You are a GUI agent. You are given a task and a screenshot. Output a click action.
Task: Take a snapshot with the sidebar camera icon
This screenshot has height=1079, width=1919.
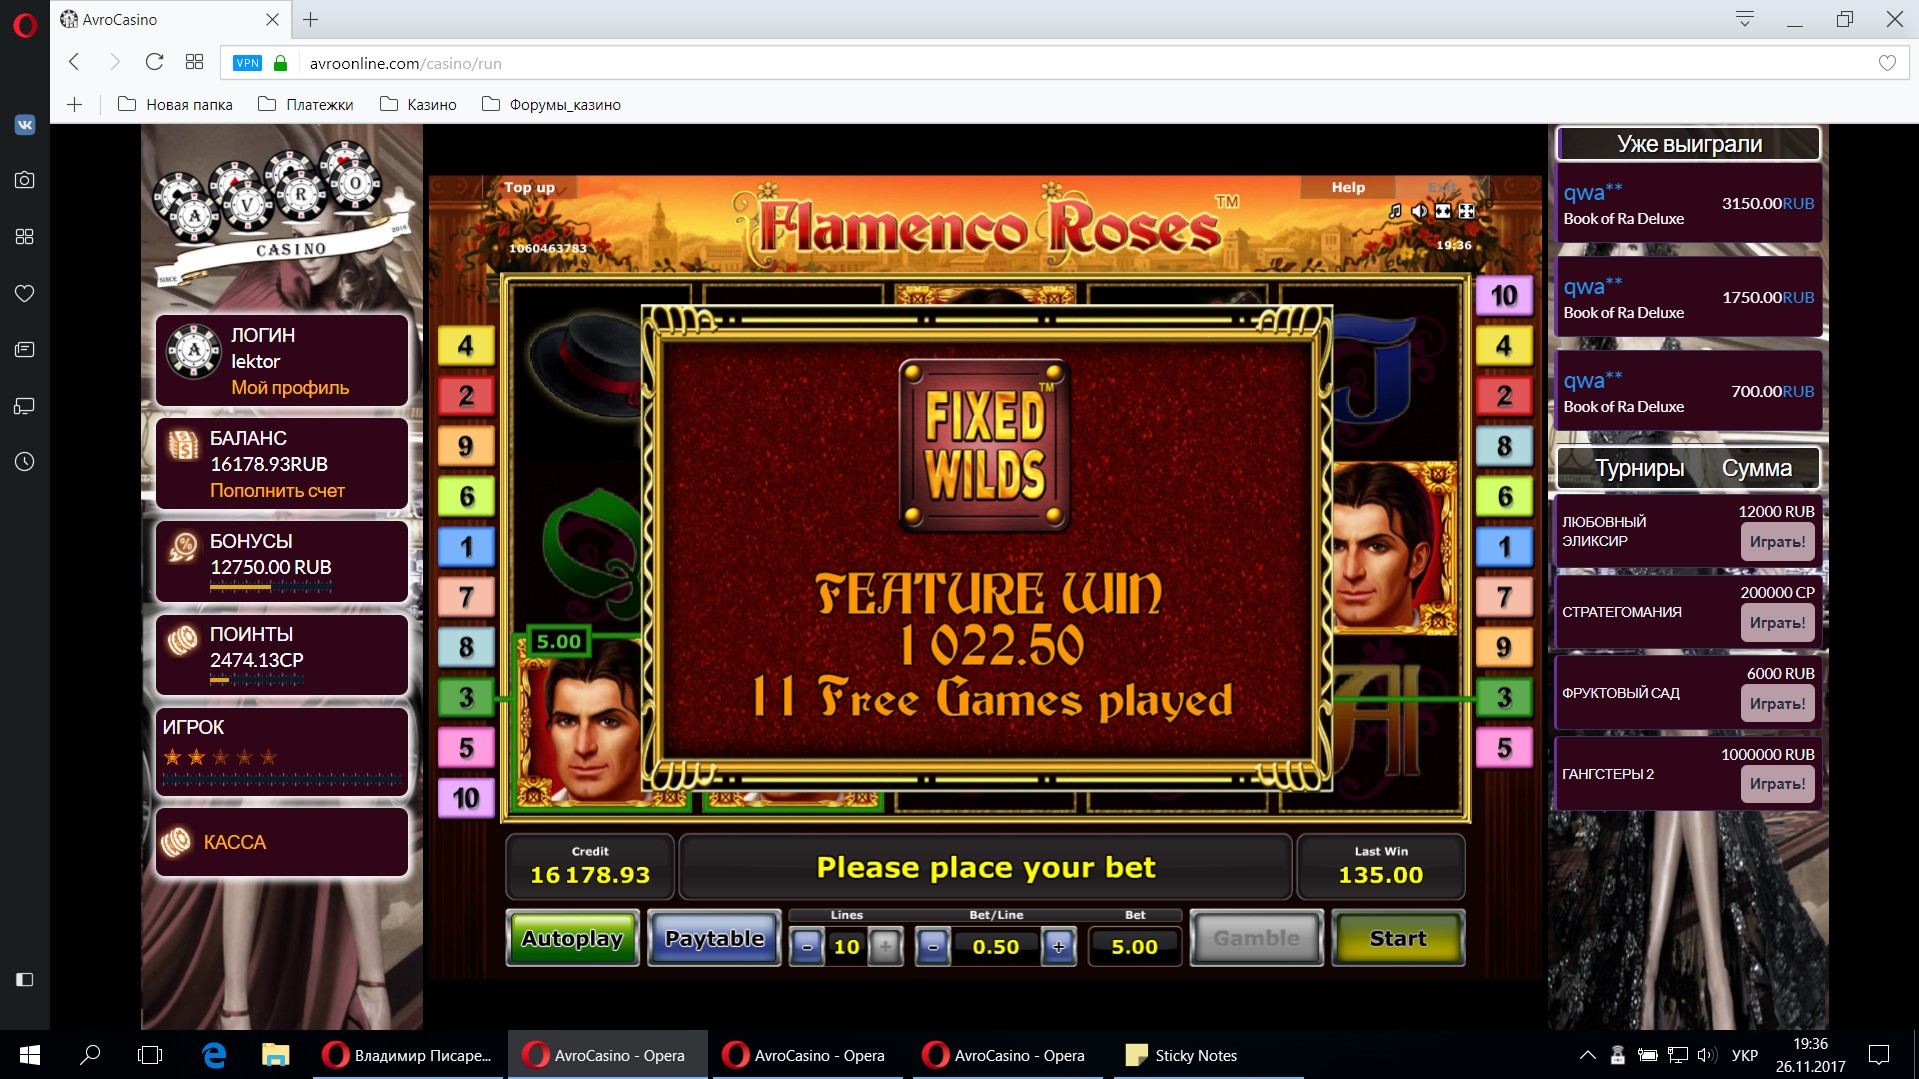pos(25,180)
